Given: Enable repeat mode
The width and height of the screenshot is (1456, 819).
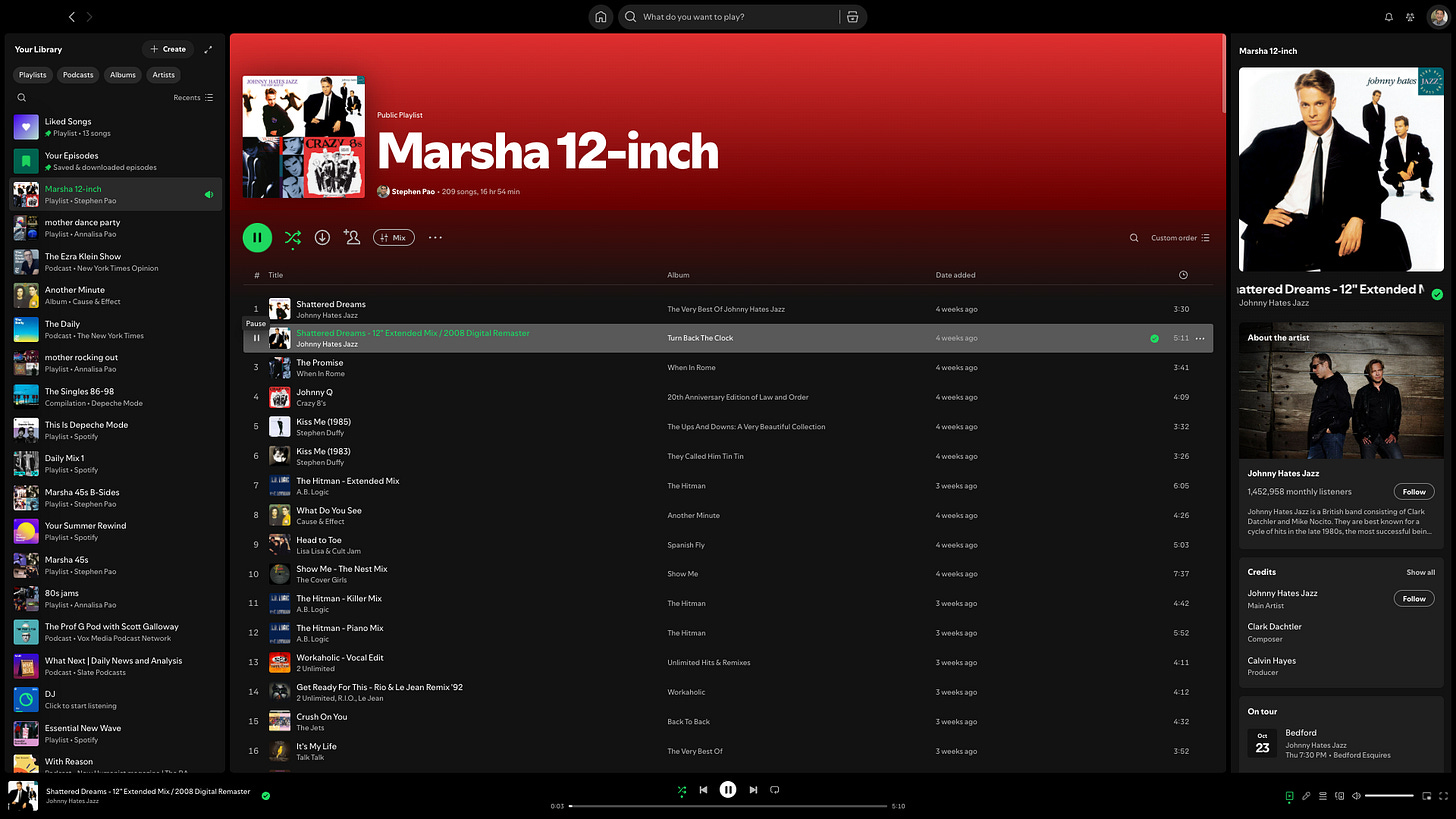Looking at the screenshot, I should (774, 790).
